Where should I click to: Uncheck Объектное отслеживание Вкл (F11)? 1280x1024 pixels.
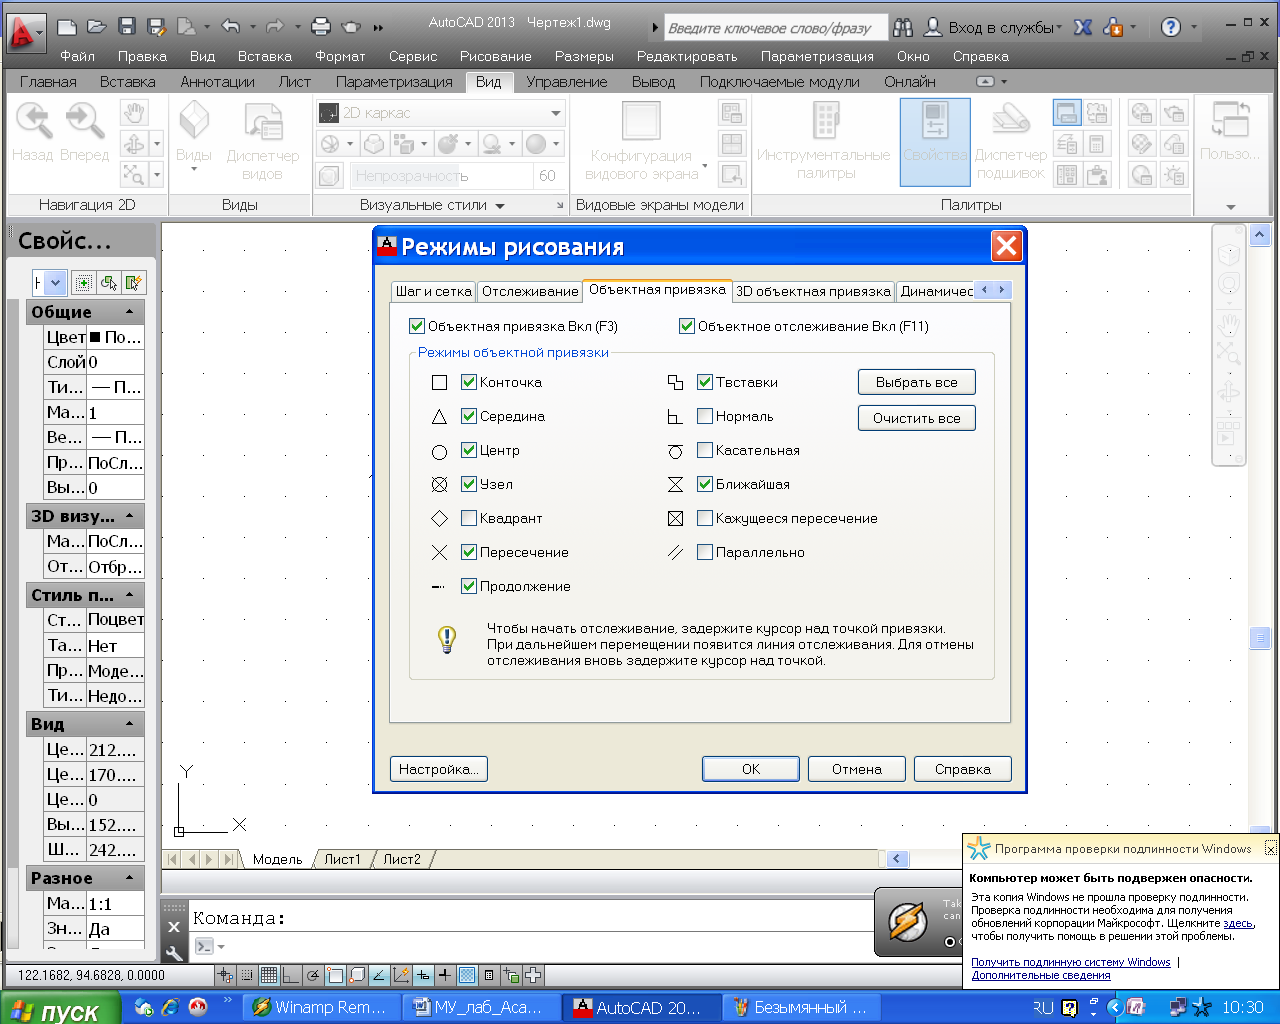(687, 326)
